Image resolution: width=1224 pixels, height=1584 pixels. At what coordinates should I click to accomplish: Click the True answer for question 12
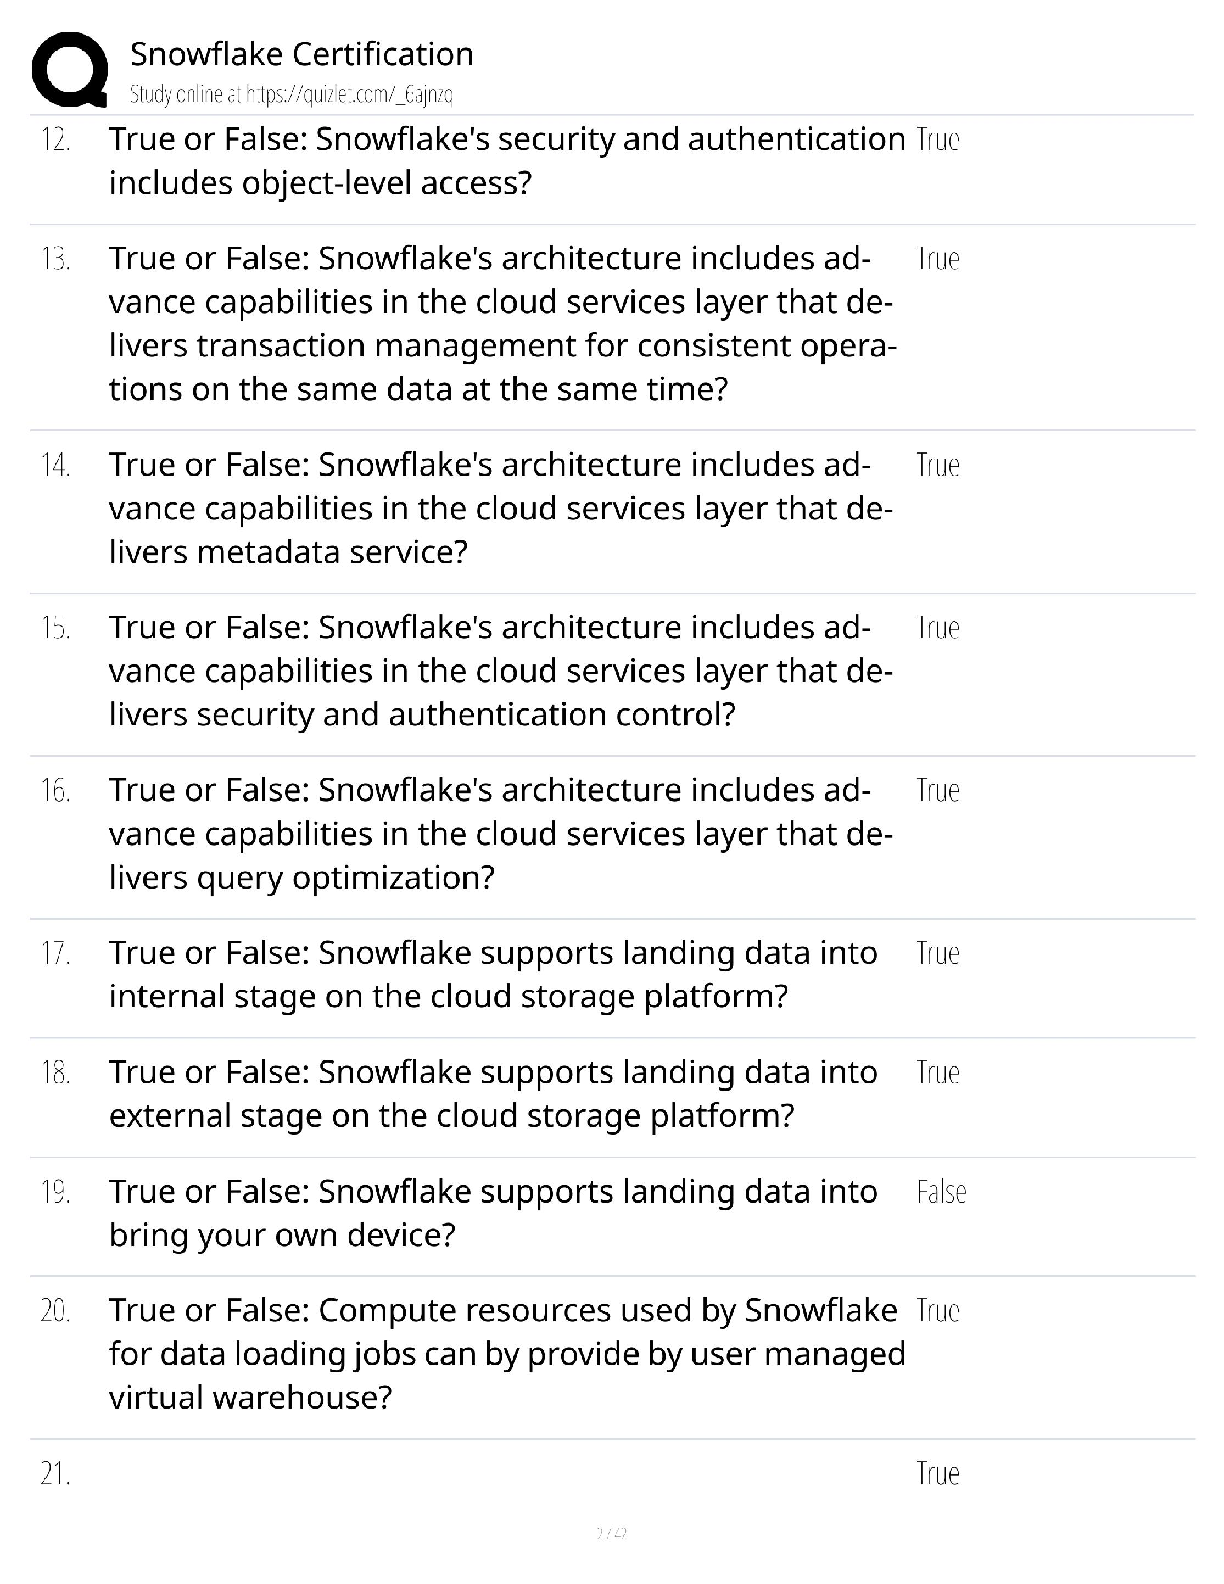point(937,139)
